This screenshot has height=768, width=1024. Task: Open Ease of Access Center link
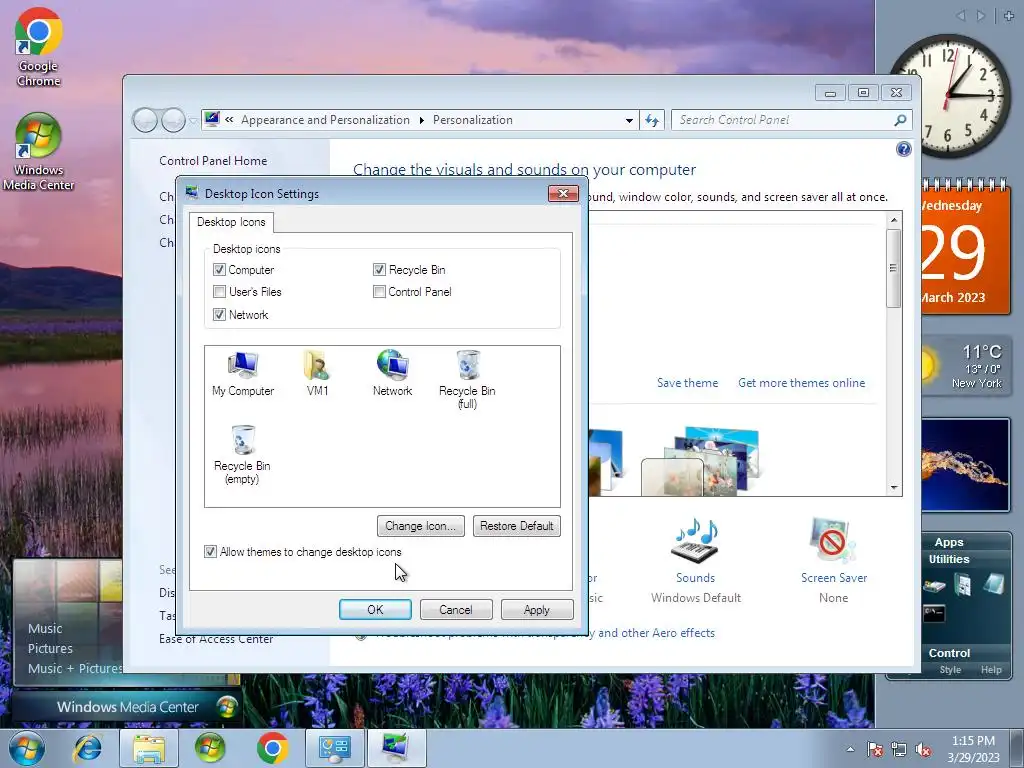[x=216, y=639]
